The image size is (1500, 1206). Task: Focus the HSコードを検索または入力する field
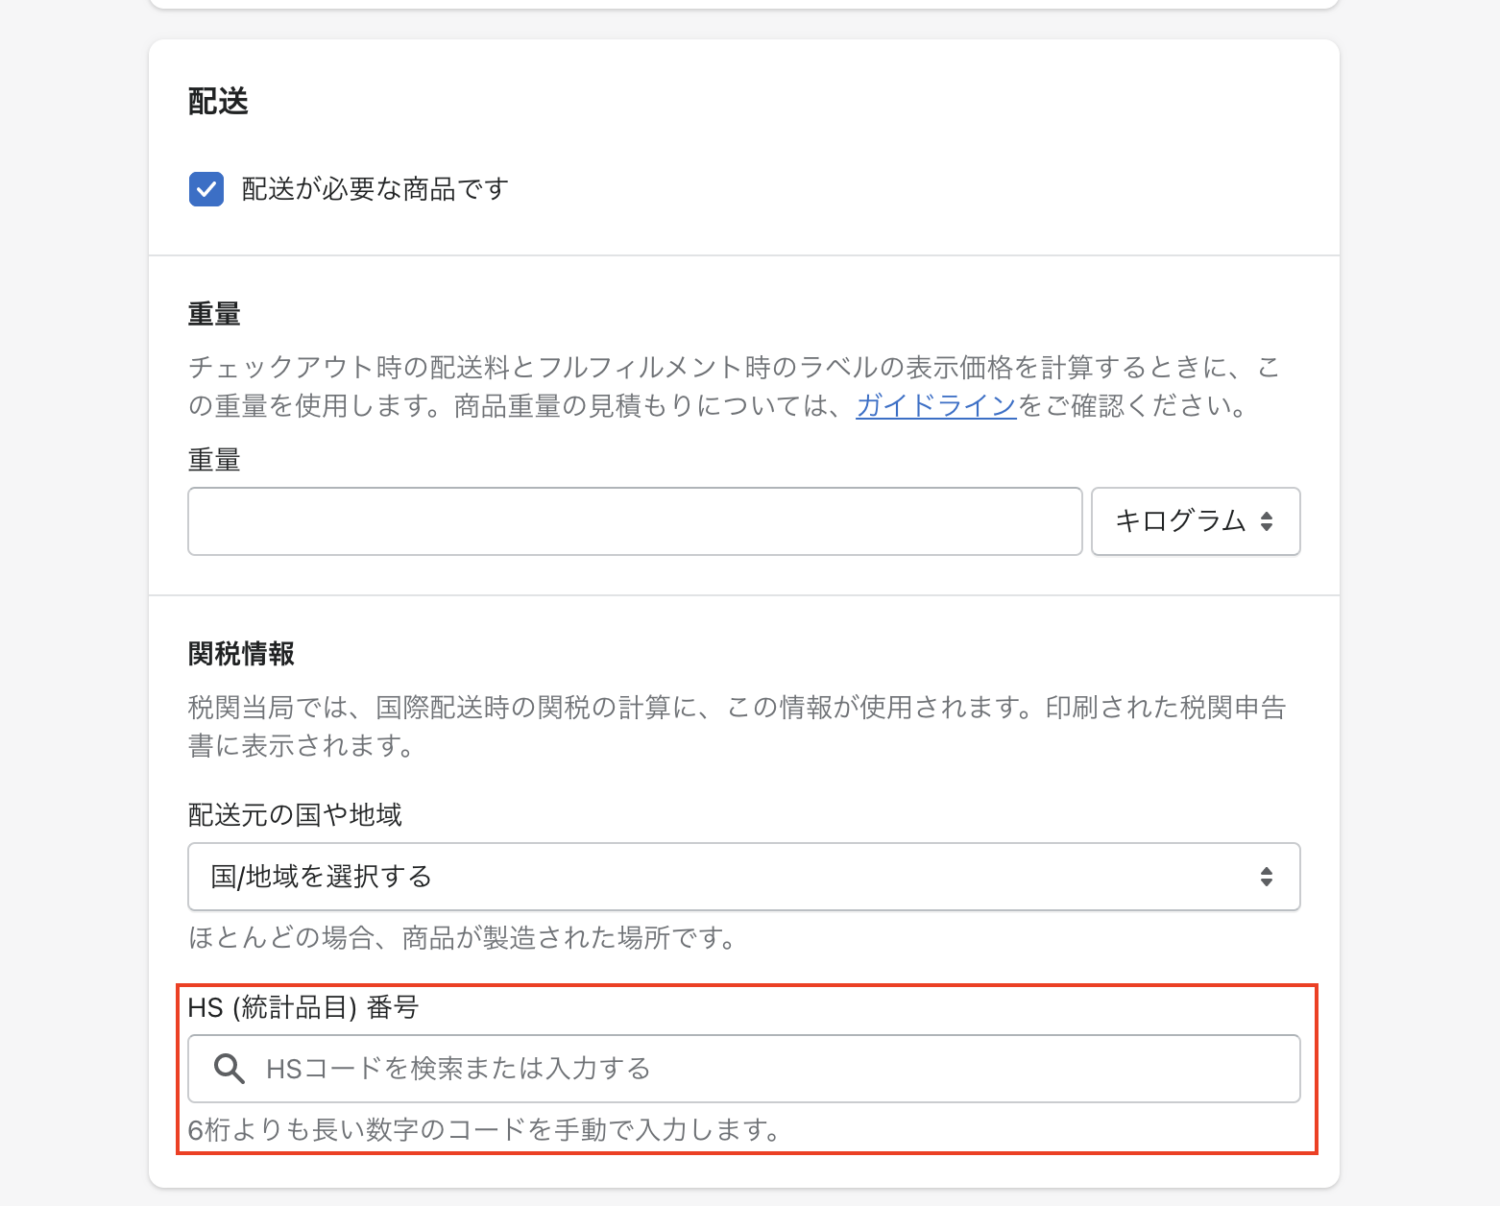pyautogui.click(x=744, y=1069)
